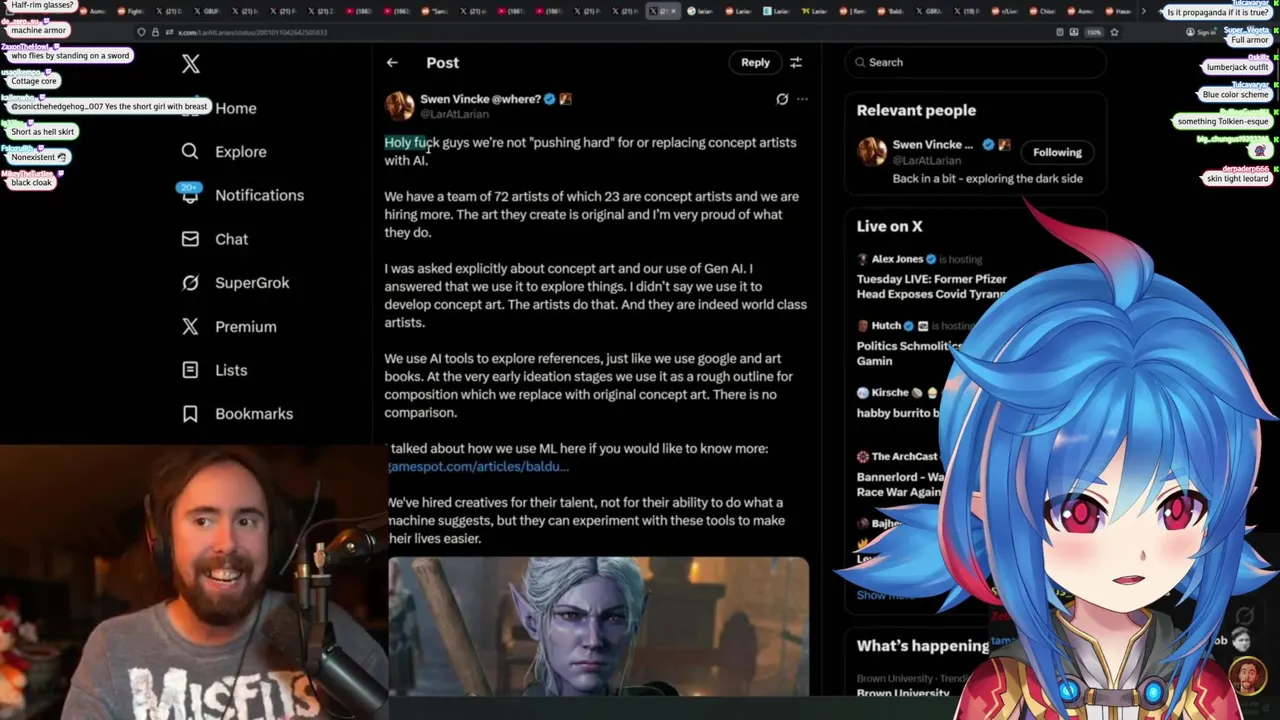Image resolution: width=1280 pixels, height=720 pixels.
Task: Open reply sorting filter icon next to Reply
Action: tap(796, 62)
